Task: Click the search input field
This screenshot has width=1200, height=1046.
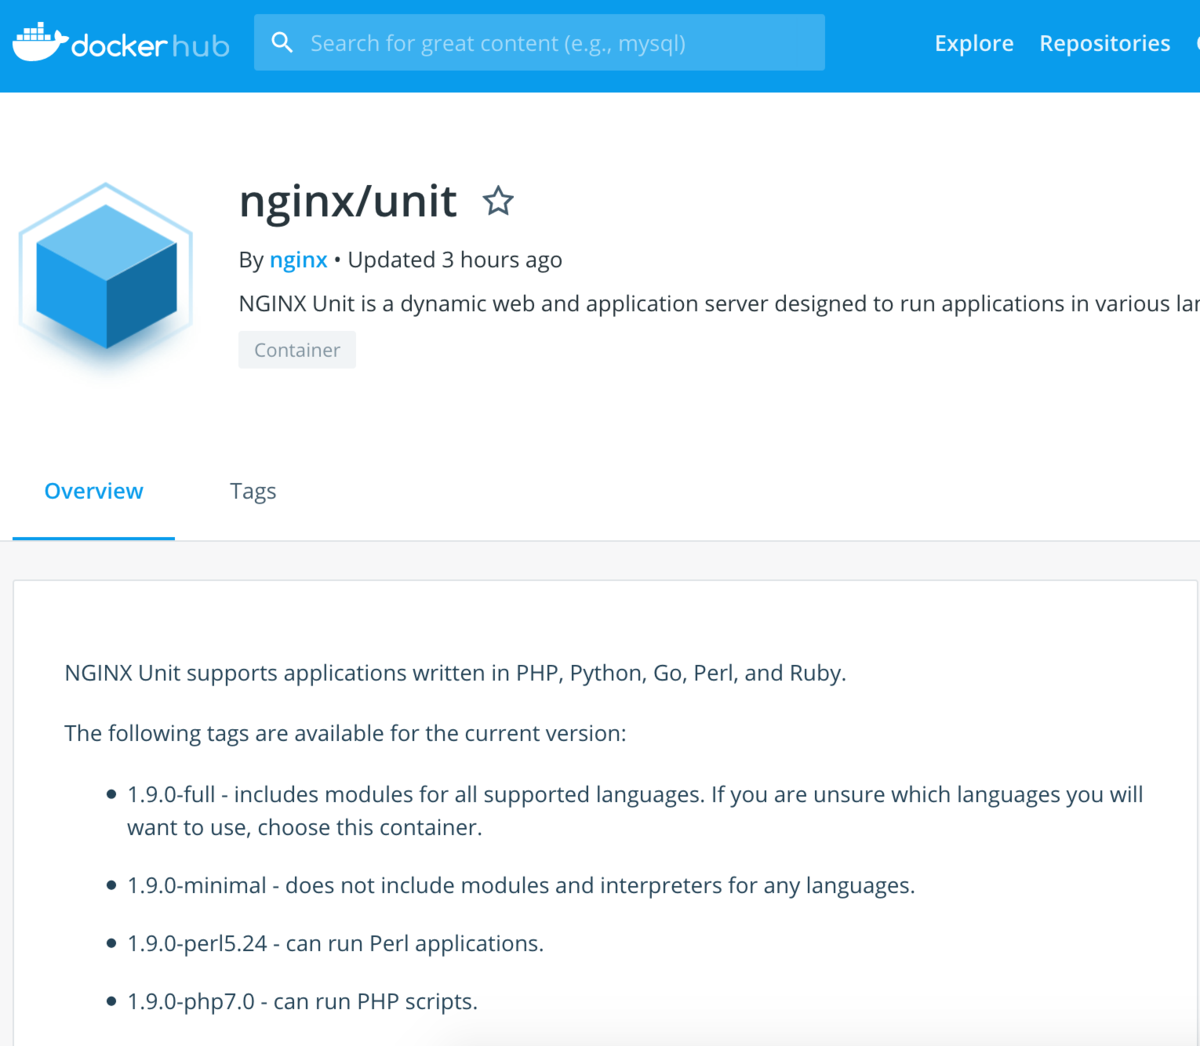Action: pos(540,42)
